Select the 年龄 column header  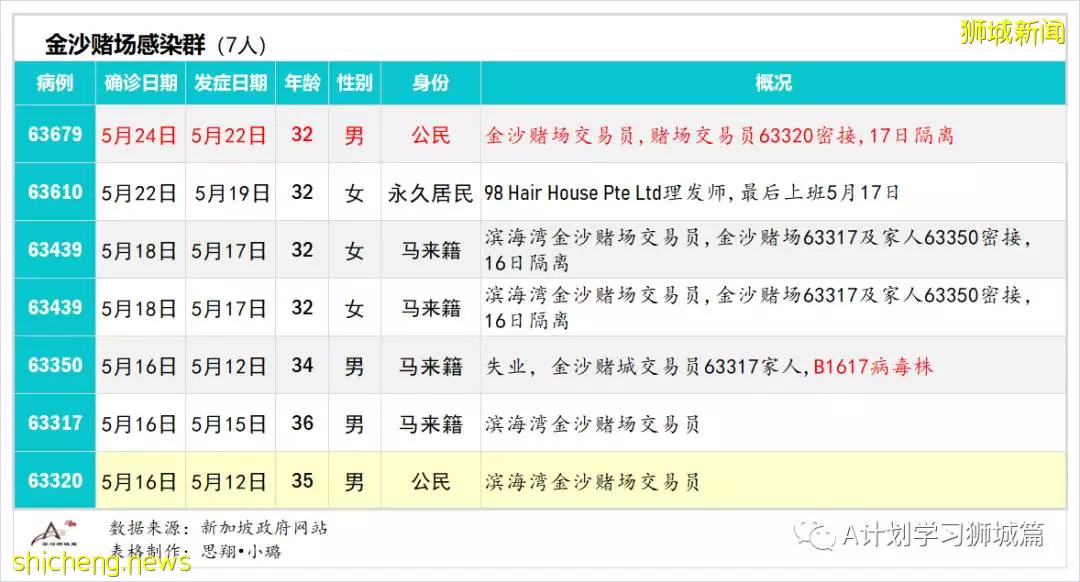[x=302, y=83]
